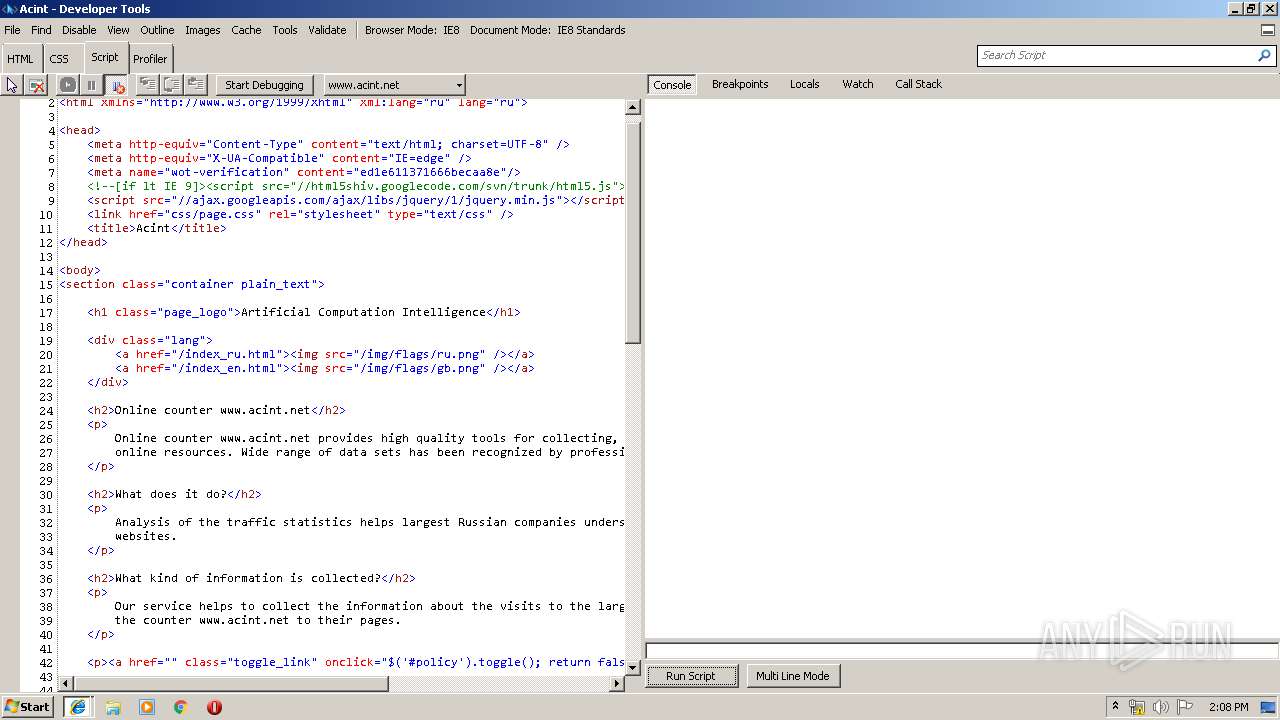Open the Windows Start menu
This screenshot has height=720, width=1280.
click(28, 707)
